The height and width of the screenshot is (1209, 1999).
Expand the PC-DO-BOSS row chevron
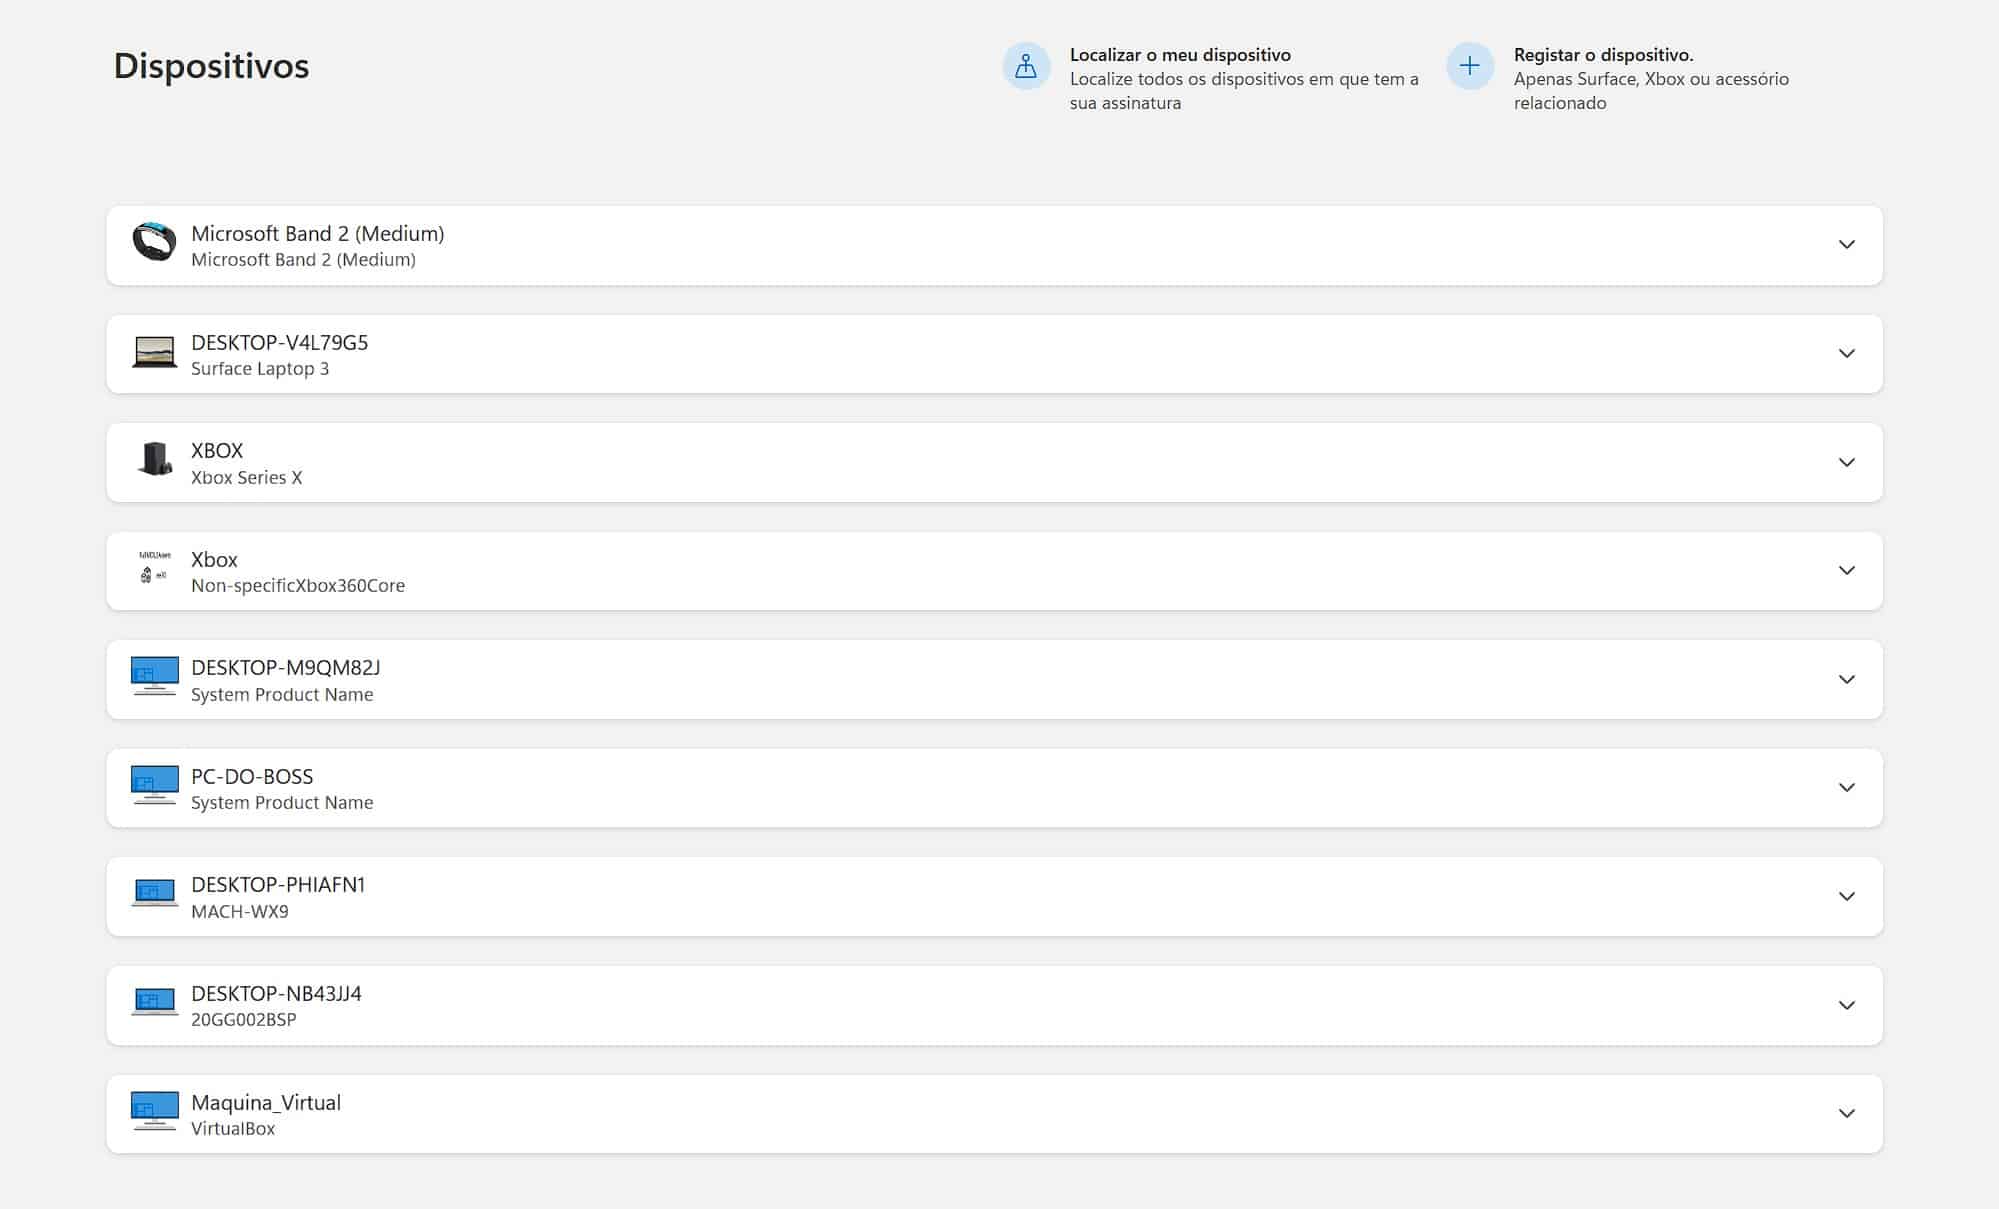pos(1846,788)
